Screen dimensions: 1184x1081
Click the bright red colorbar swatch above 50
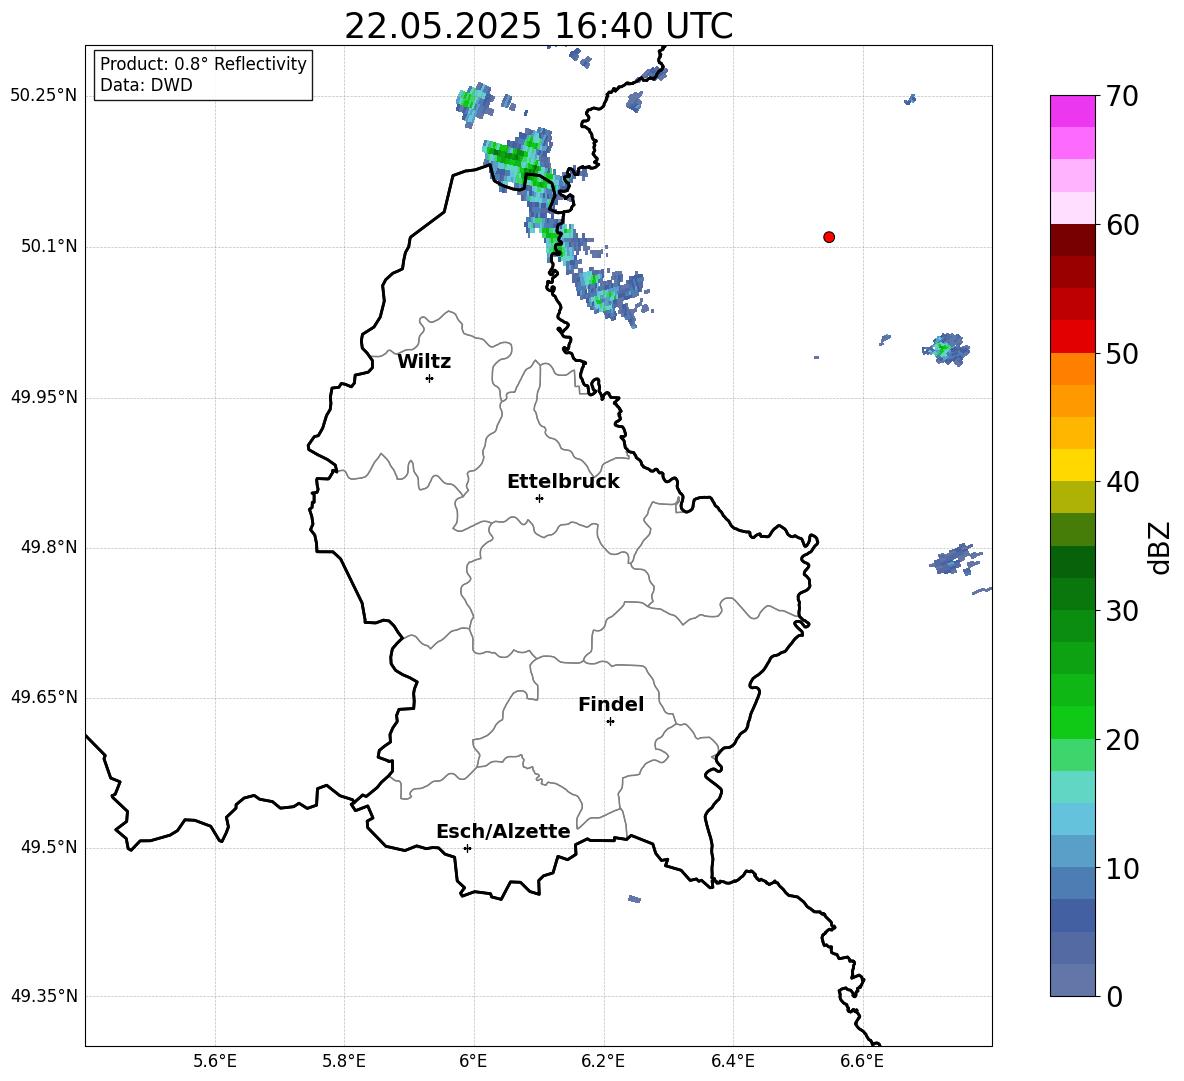1072,337
